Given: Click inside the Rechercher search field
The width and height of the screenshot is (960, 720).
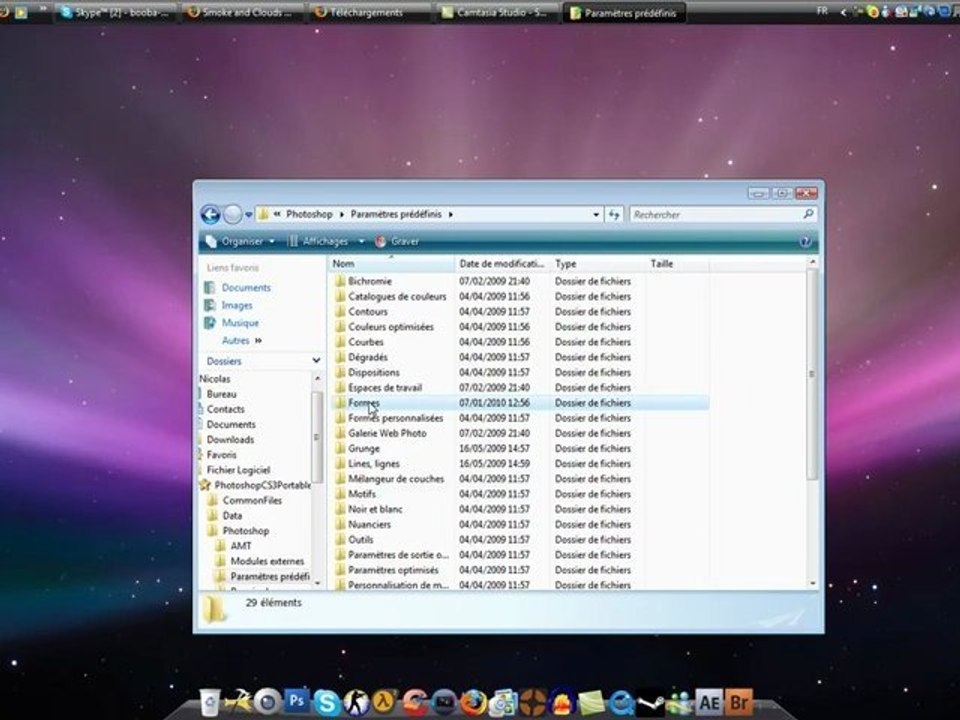Looking at the screenshot, I should [716, 214].
